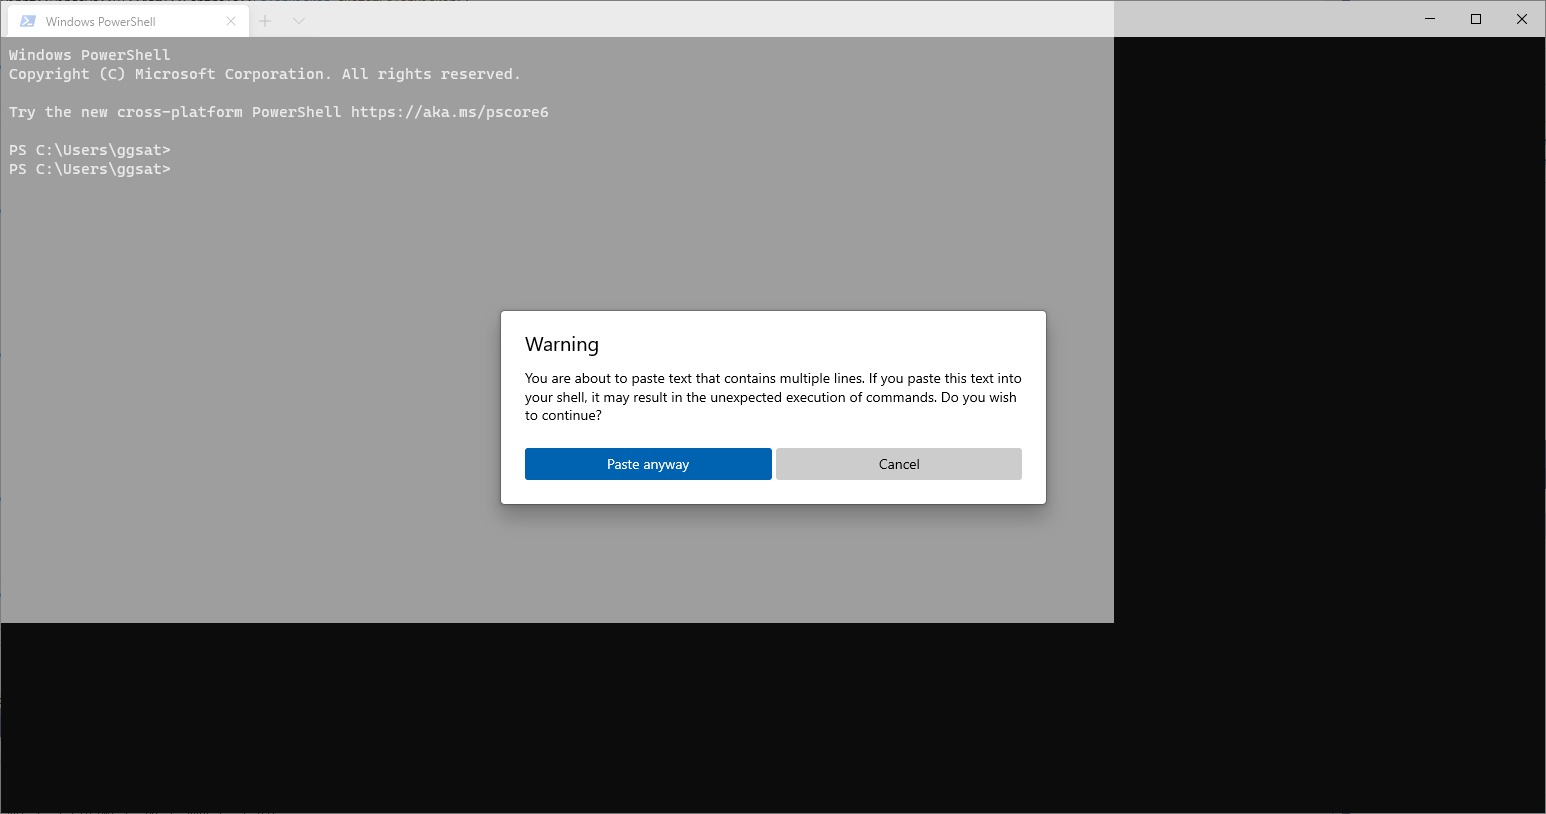Click the downward chevron right of the plus

pyautogui.click(x=298, y=20)
